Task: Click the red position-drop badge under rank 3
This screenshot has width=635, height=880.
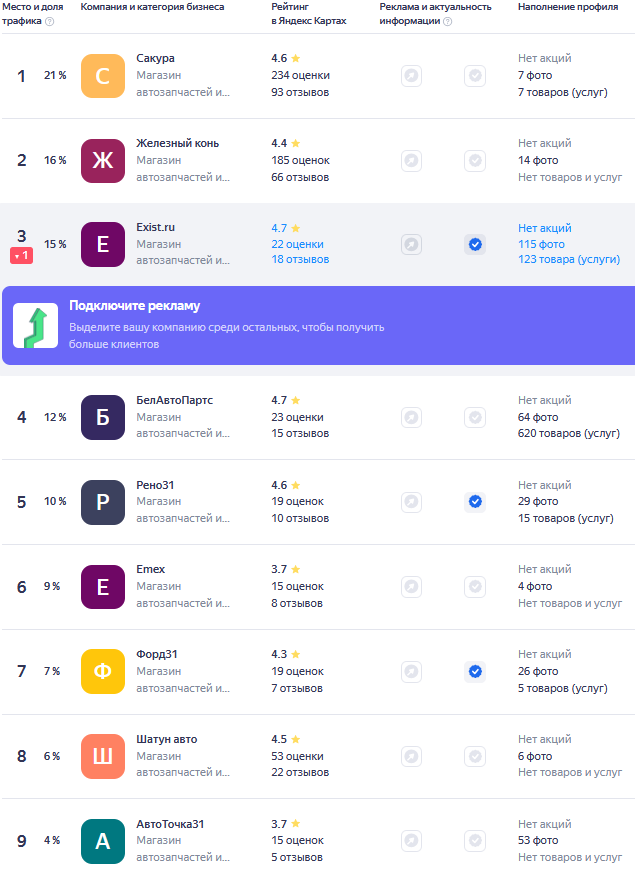Action: (x=22, y=256)
